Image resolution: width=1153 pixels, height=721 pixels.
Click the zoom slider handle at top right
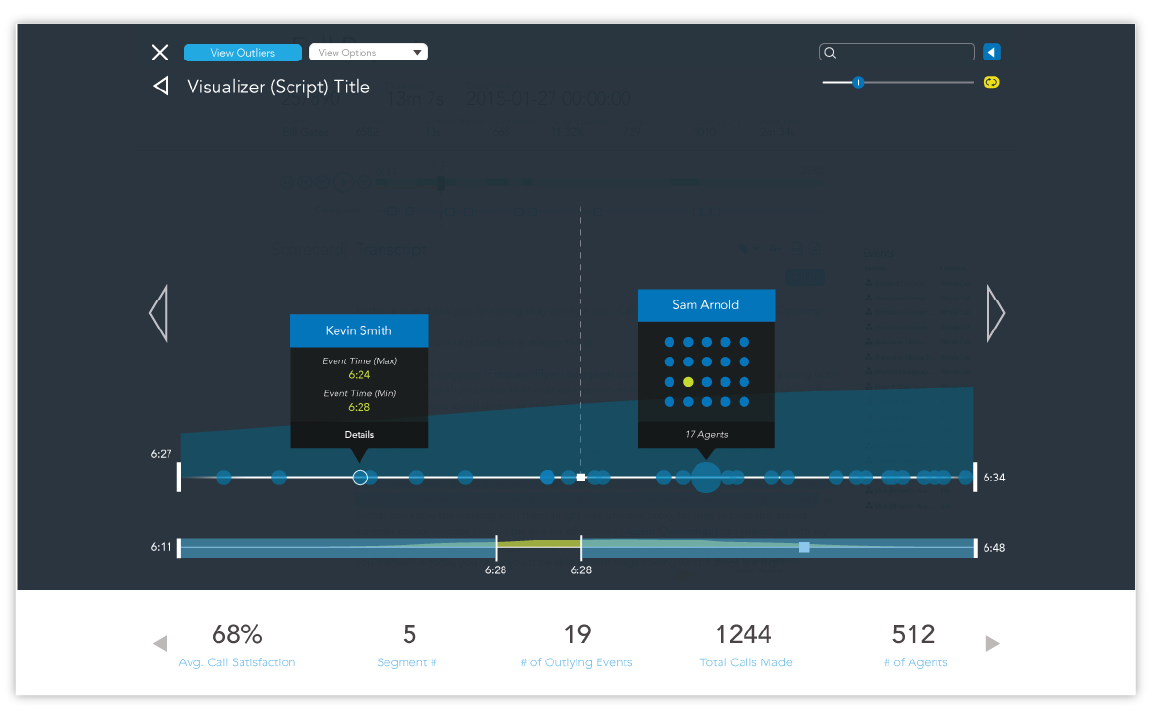click(x=858, y=82)
